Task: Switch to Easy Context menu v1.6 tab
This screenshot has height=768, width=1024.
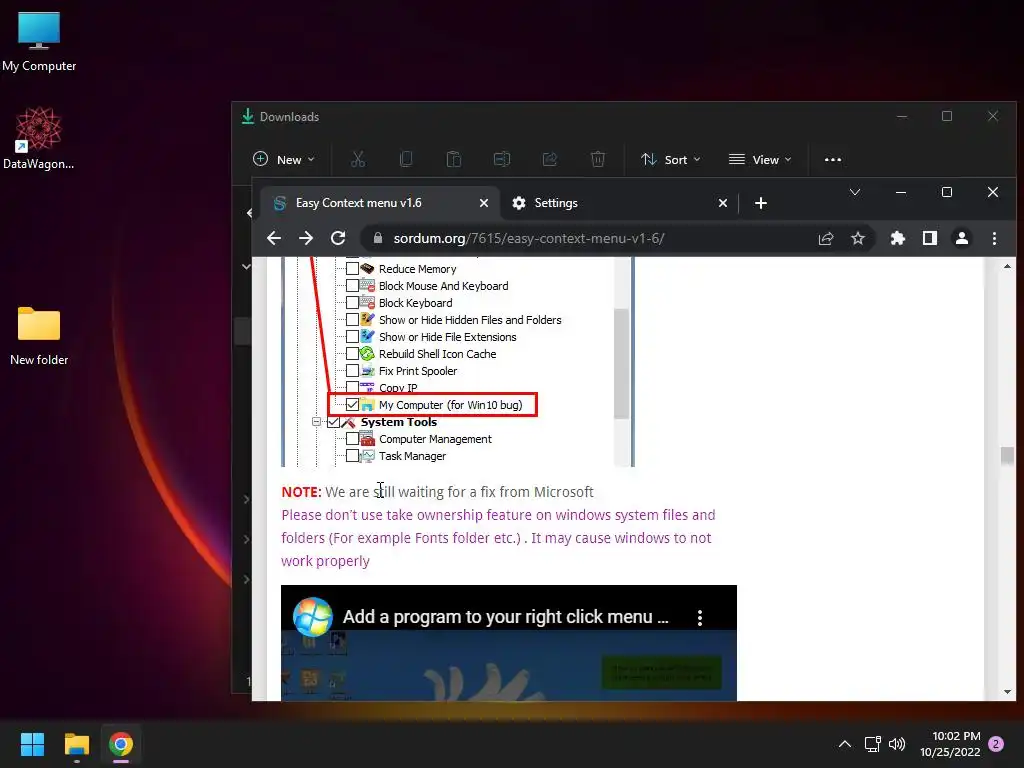Action: click(379, 203)
